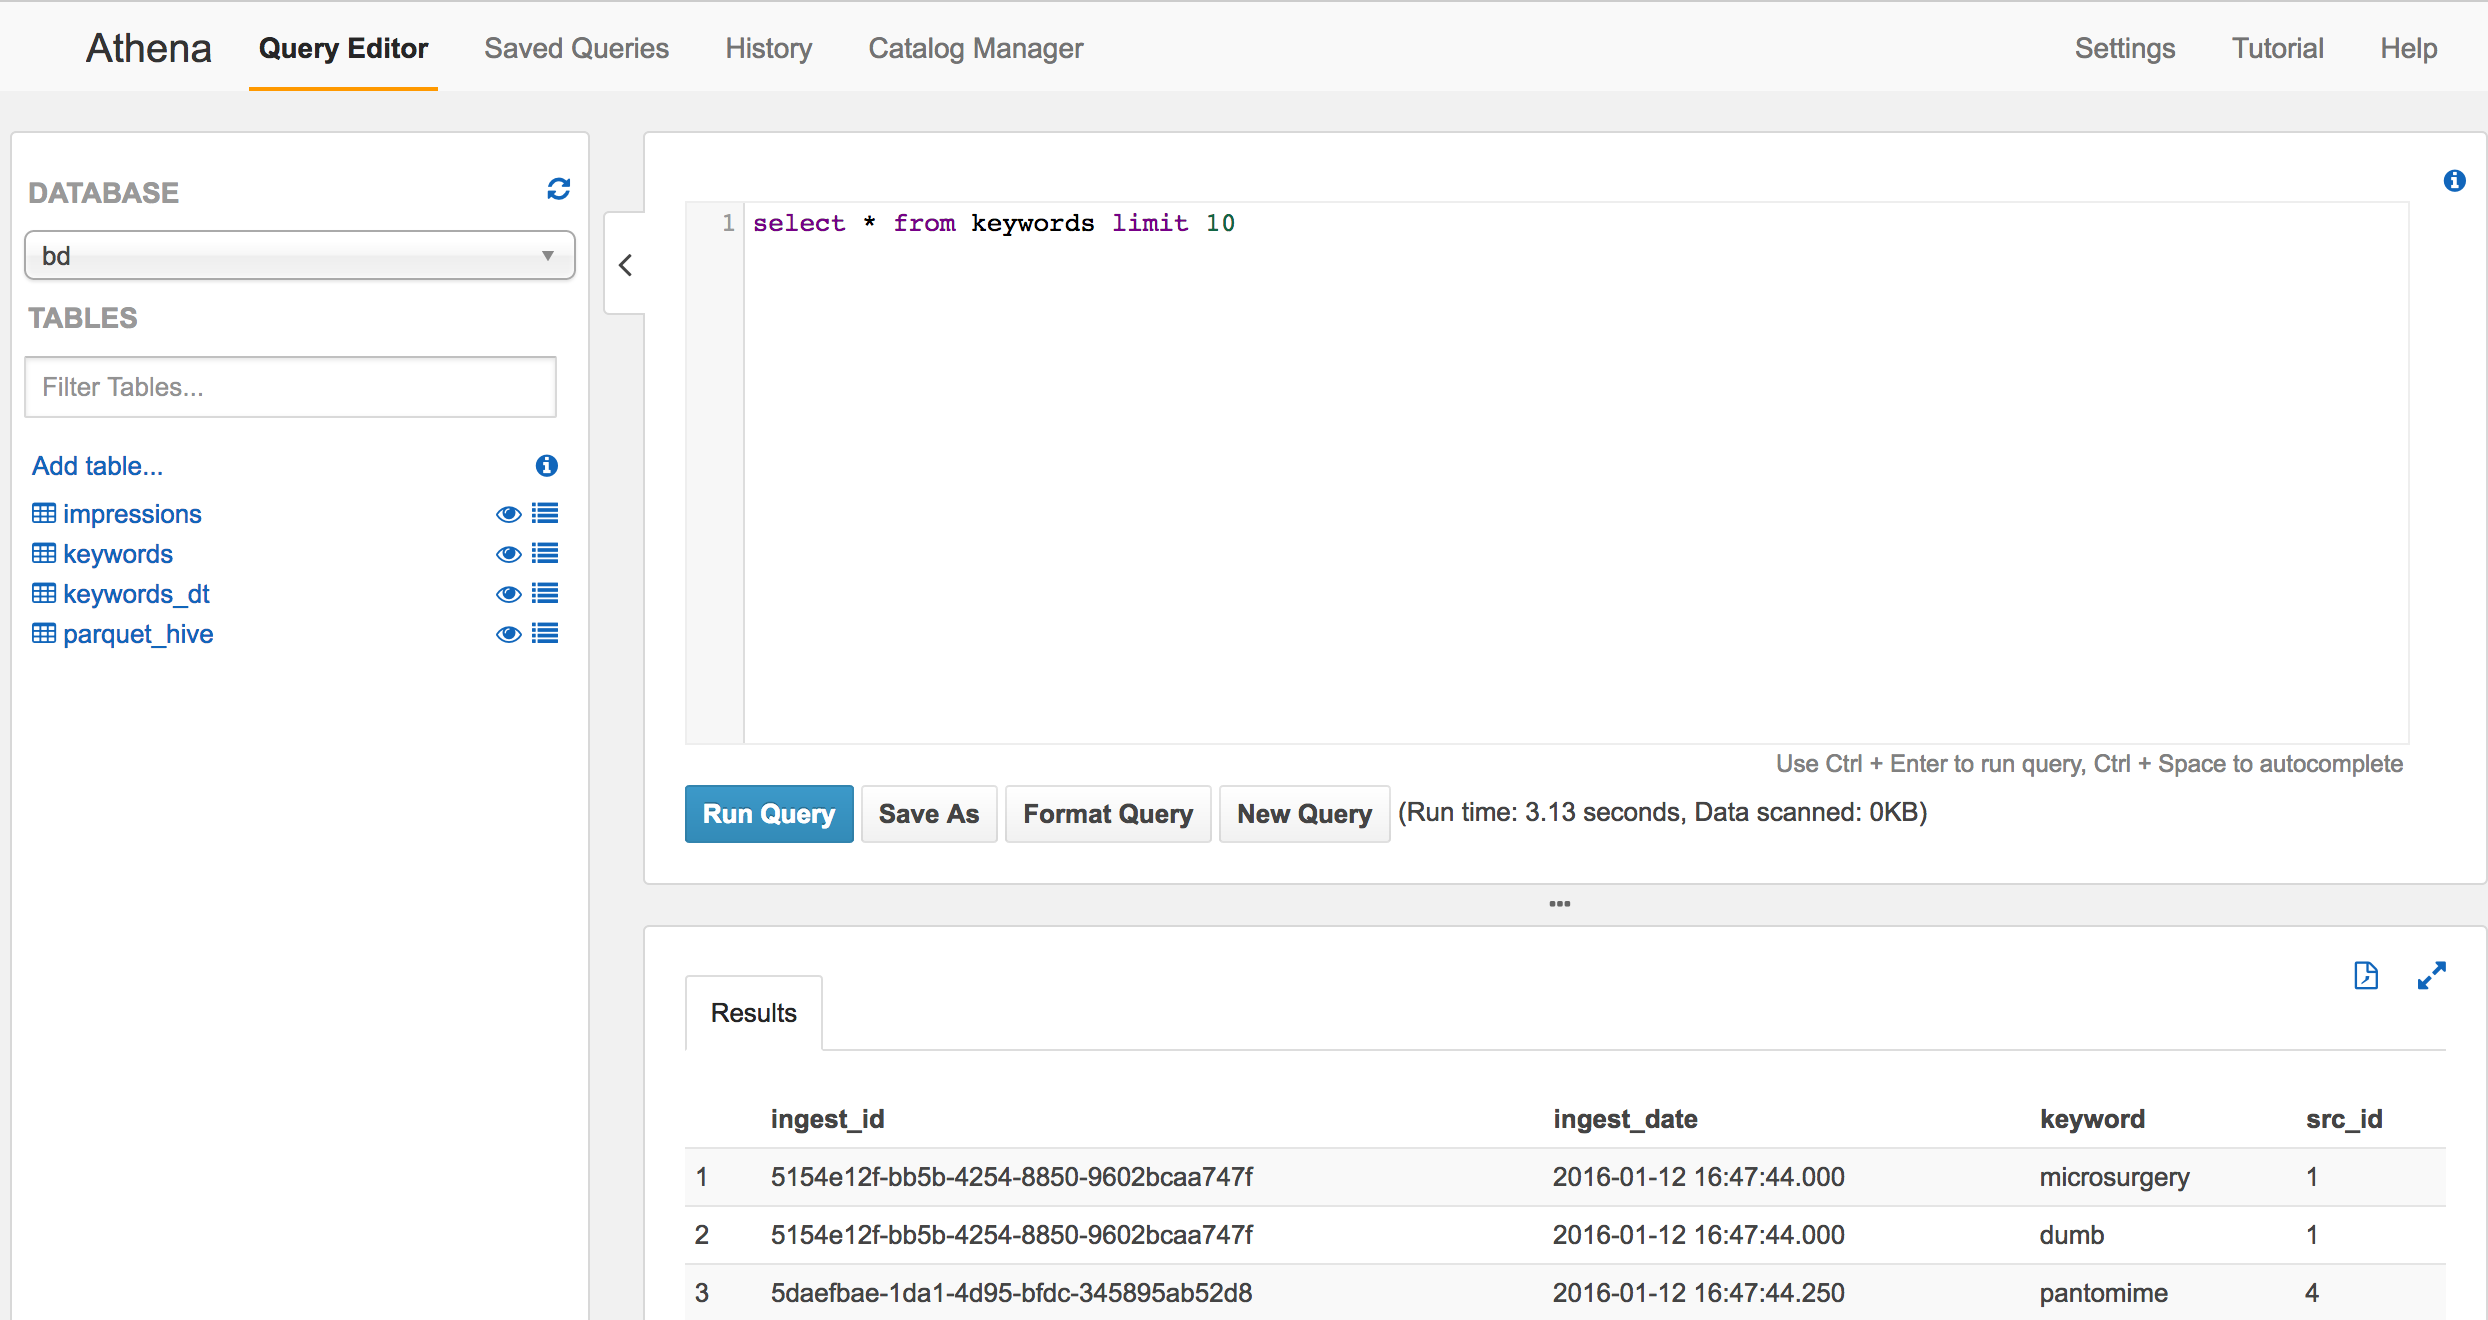The height and width of the screenshot is (1320, 2488).
Task: Click the info icon beside Add table
Action: click(546, 466)
